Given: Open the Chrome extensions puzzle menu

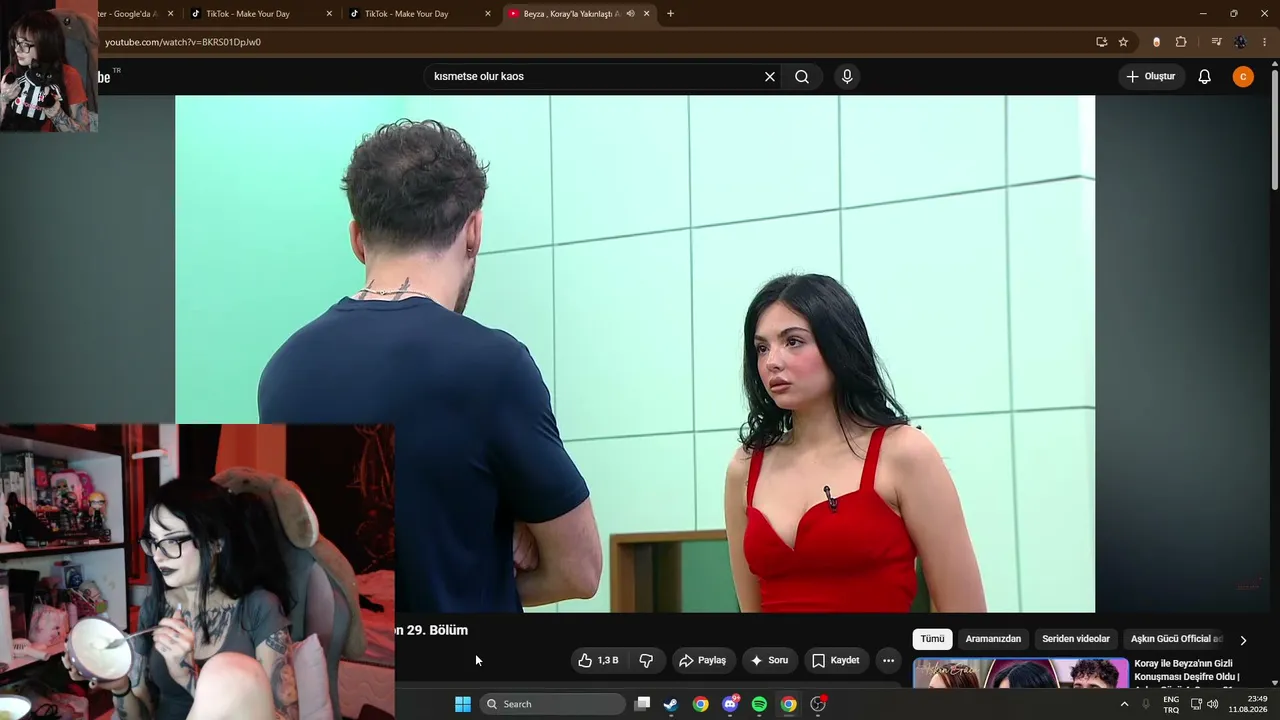Looking at the screenshot, I should click(1181, 42).
